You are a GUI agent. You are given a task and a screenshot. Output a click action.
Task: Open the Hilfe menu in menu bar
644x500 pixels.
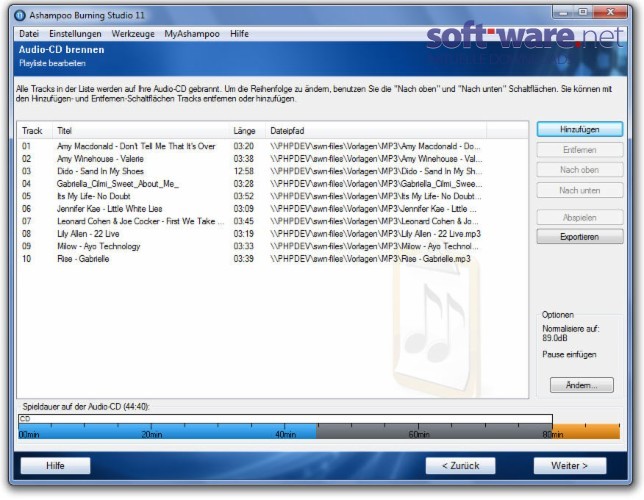(239, 34)
